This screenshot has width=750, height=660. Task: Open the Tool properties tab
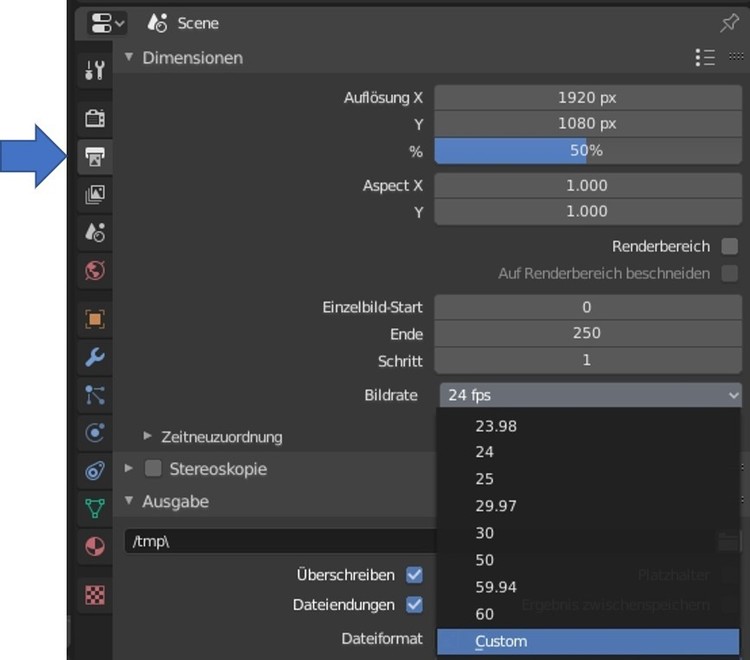pos(95,70)
